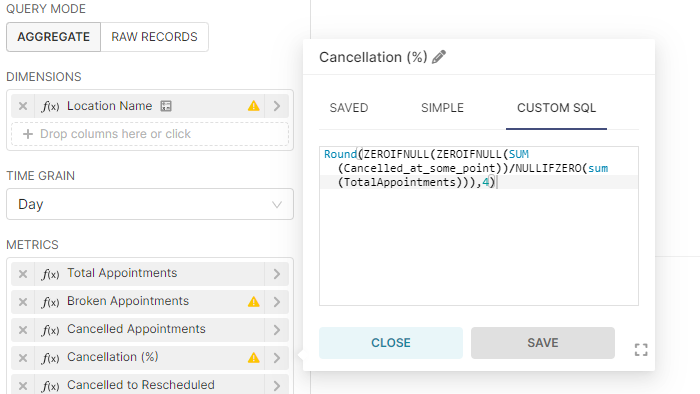
Task: Remove the Total Appointments metric
Action: [x=23, y=274]
